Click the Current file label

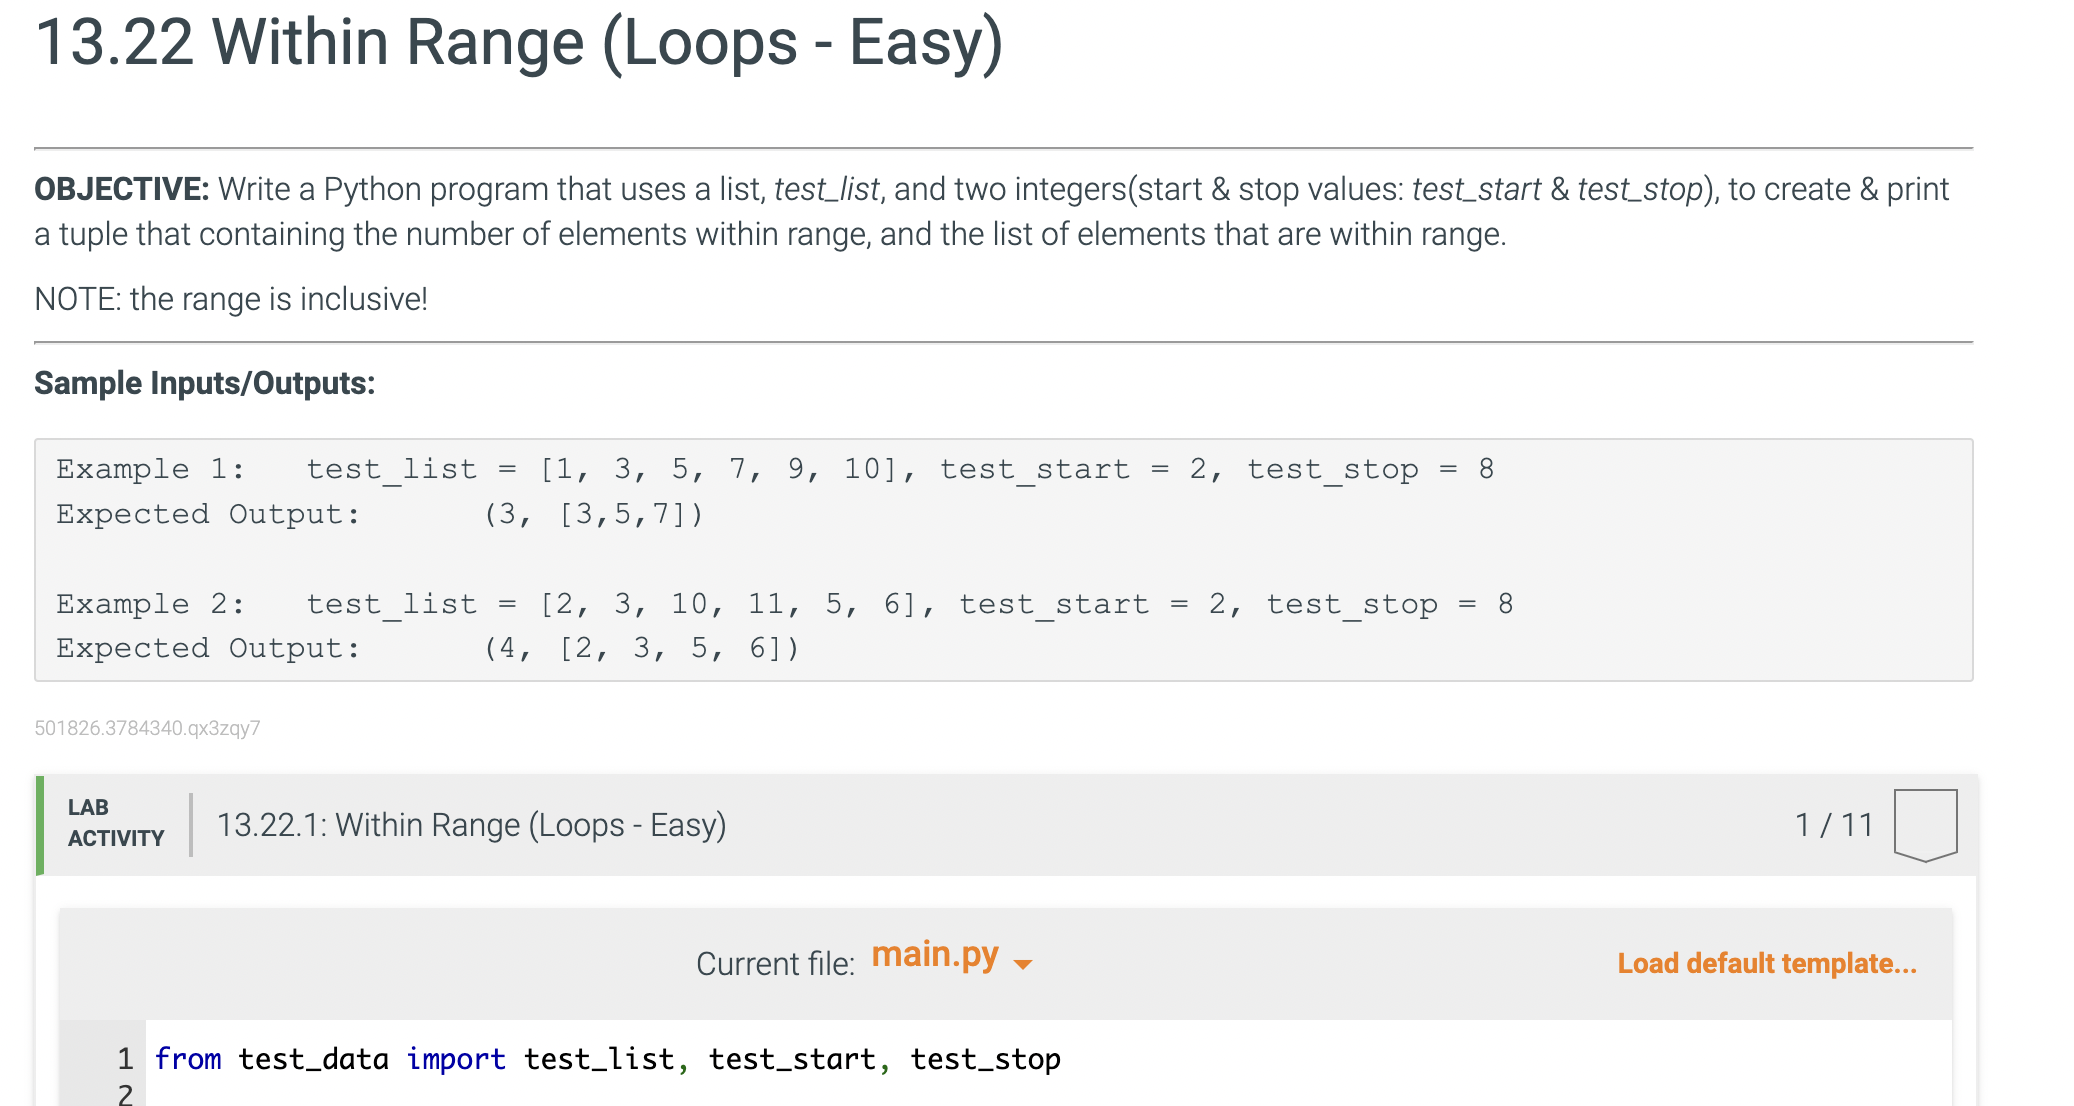click(777, 963)
